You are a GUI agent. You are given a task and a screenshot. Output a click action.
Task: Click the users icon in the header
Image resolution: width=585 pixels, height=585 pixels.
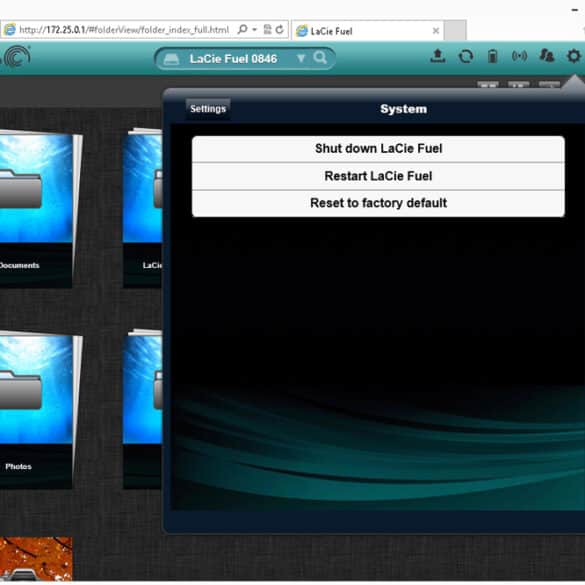[547, 56]
